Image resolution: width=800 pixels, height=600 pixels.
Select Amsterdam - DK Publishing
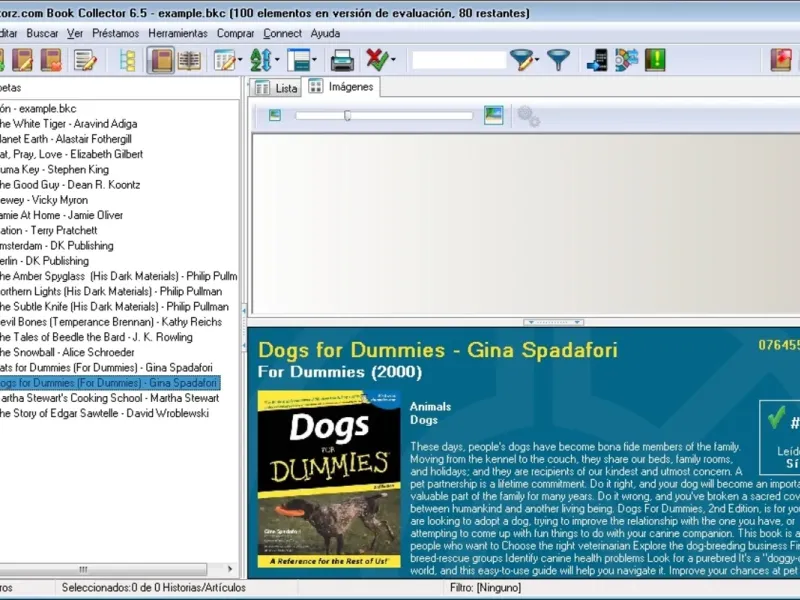point(57,246)
